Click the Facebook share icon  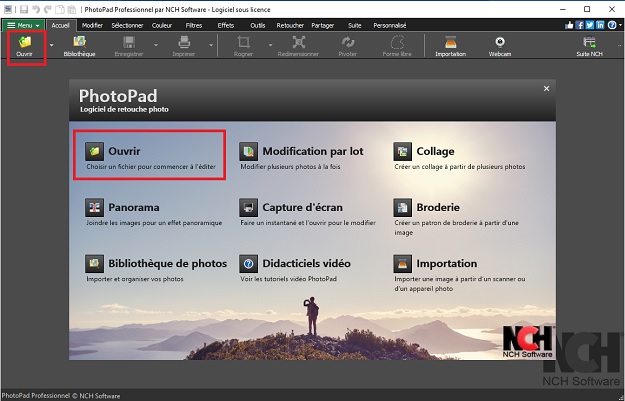tap(580, 25)
